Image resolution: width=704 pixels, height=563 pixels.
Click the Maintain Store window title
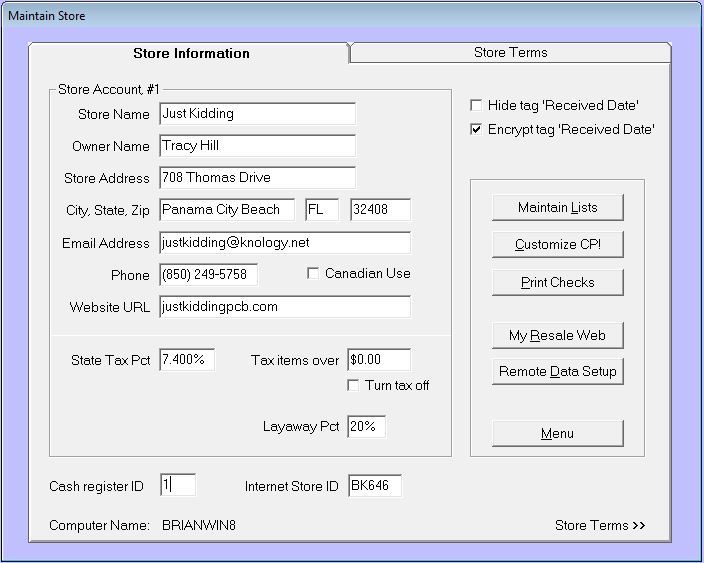point(47,16)
